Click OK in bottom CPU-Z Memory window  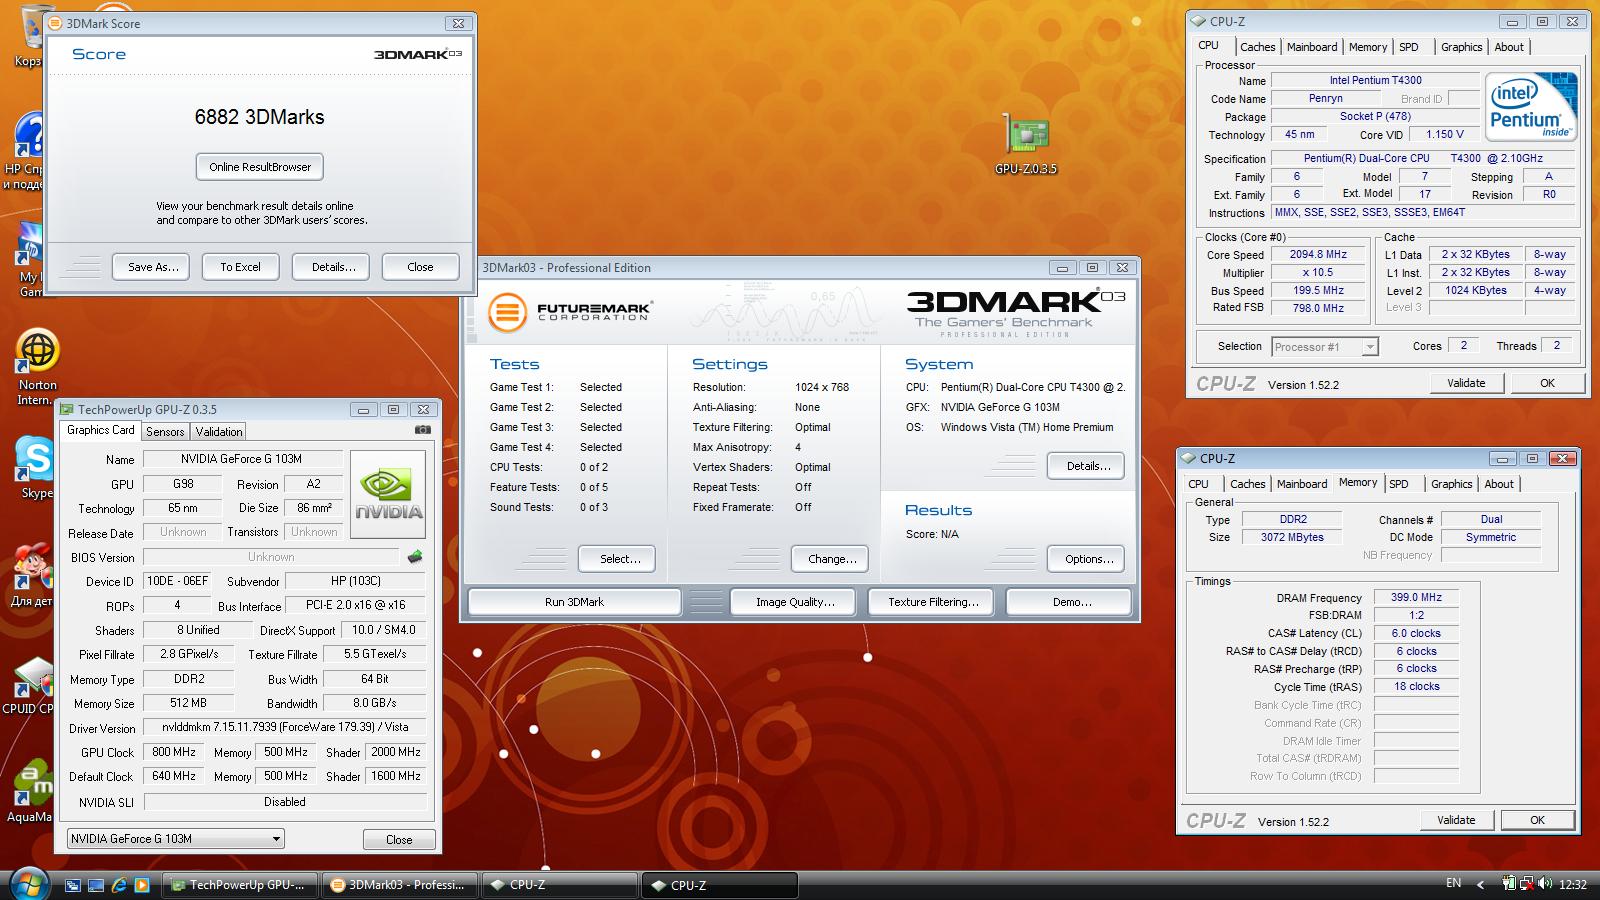tap(1537, 820)
